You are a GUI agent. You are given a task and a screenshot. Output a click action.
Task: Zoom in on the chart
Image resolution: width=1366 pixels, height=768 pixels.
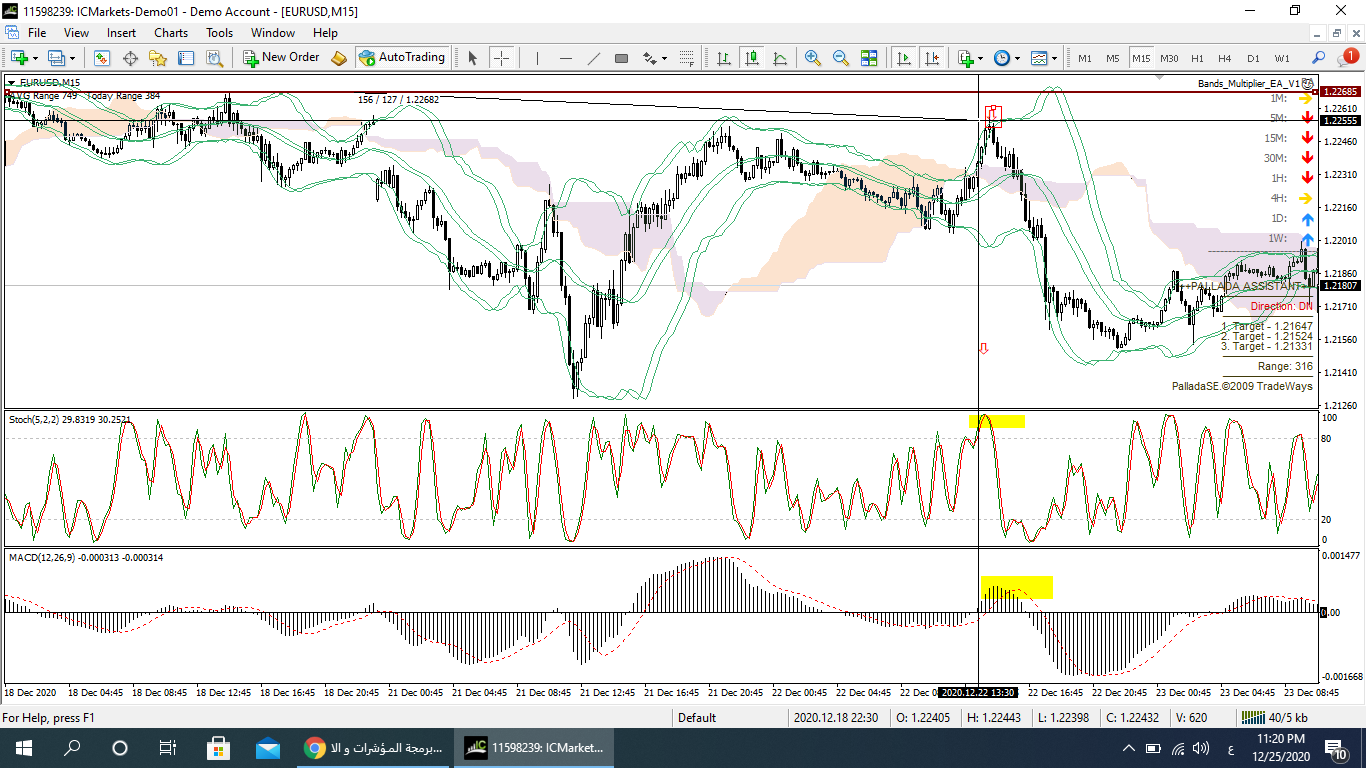(x=812, y=58)
